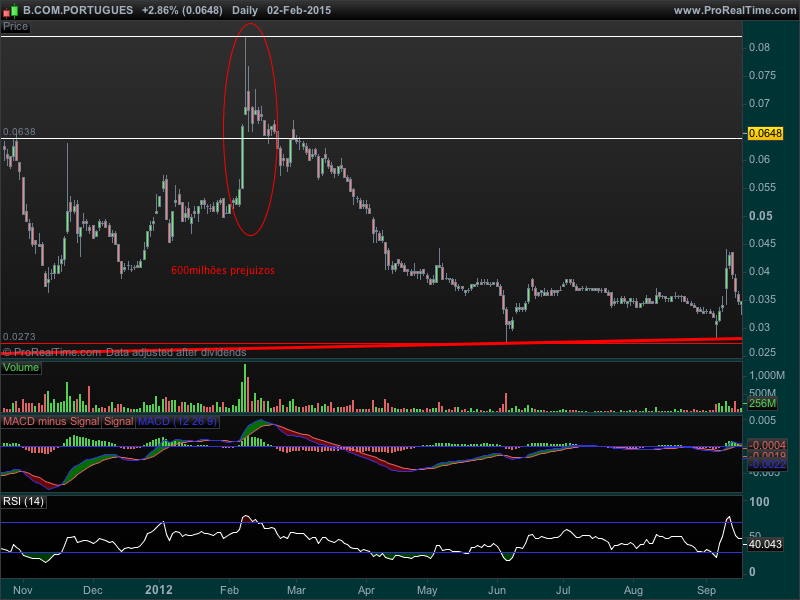Click the Jul time axis label
This screenshot has height=600, width=800.
click(x=563, y=590)
